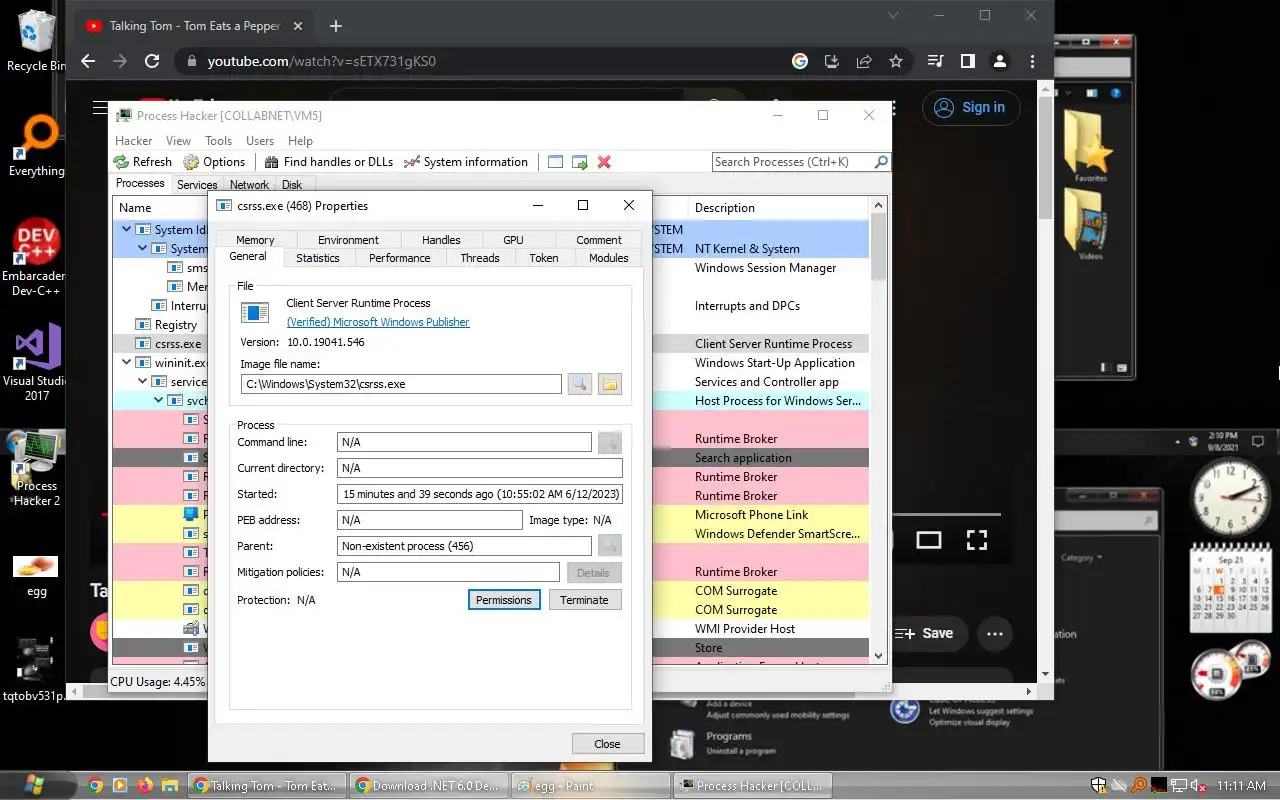Image resolution: width=1280 pixels, height=800 pixels.
Task: Collapse the System child tree node
Action: click(x=142, y=249)
